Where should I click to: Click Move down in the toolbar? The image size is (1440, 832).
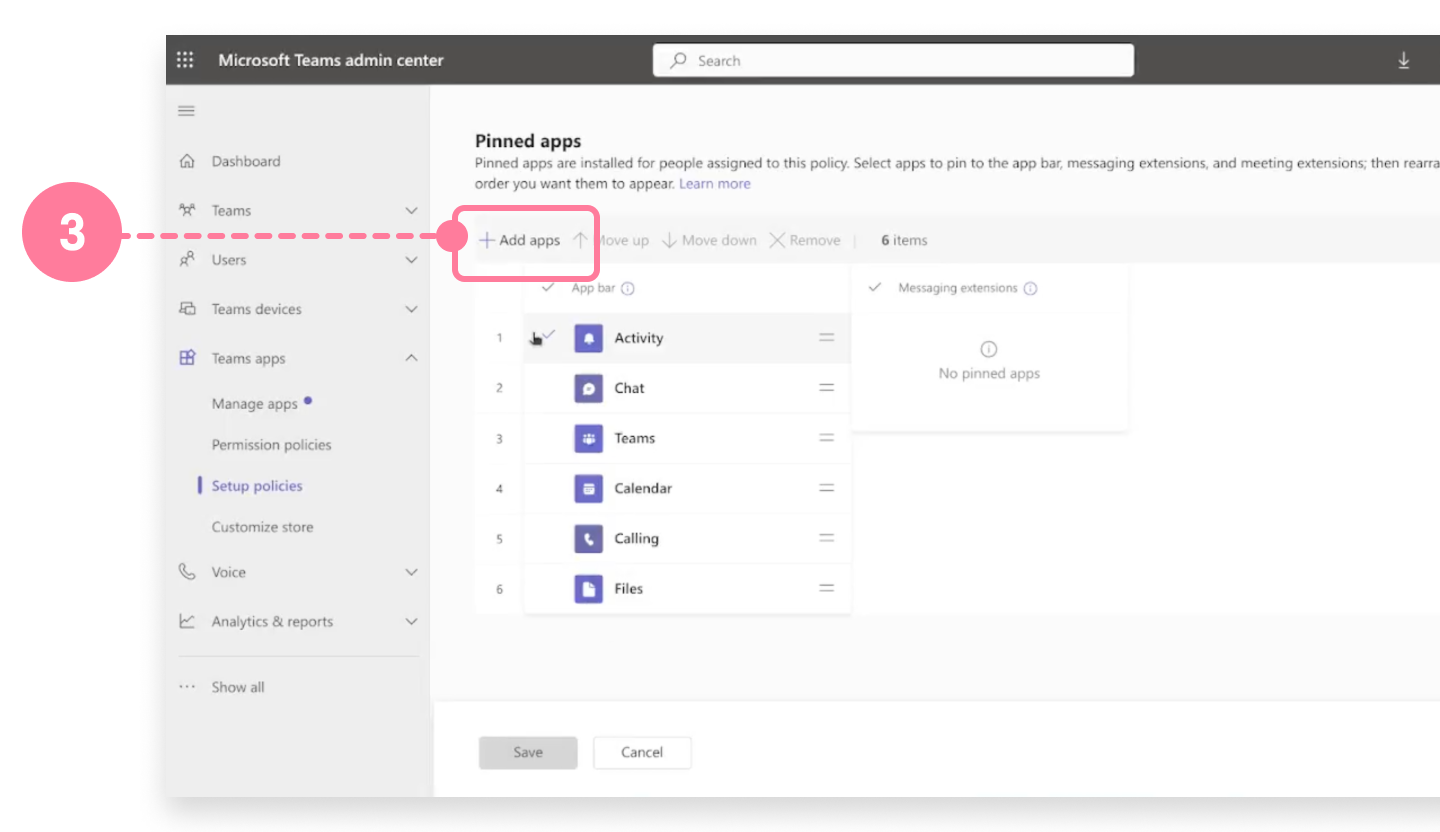pos(709,240)
